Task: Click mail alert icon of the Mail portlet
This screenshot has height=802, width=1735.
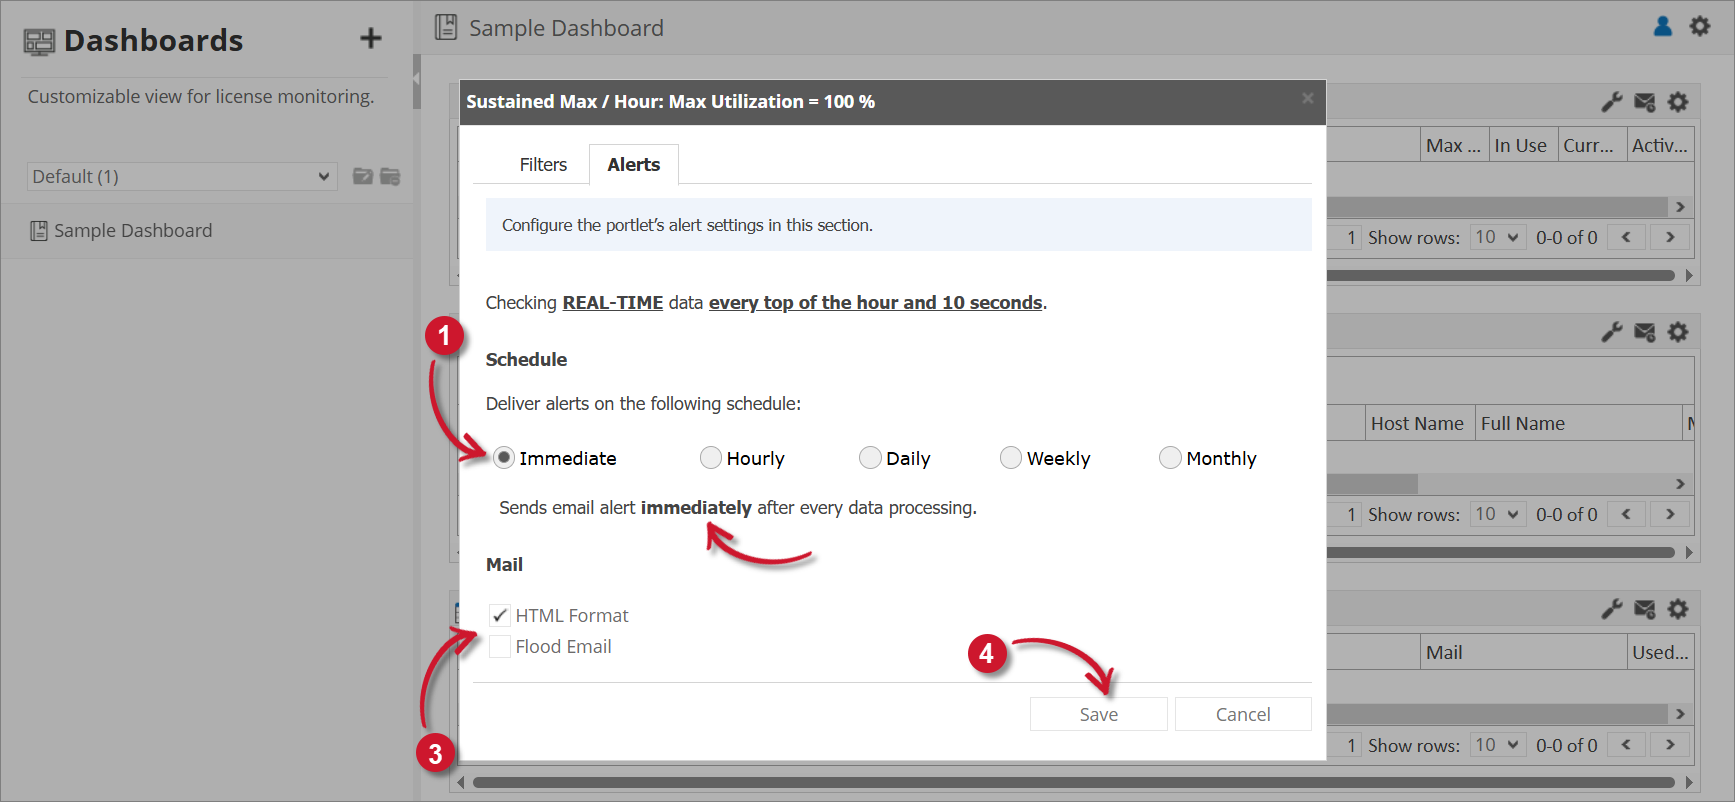Action: [1645, 609]
